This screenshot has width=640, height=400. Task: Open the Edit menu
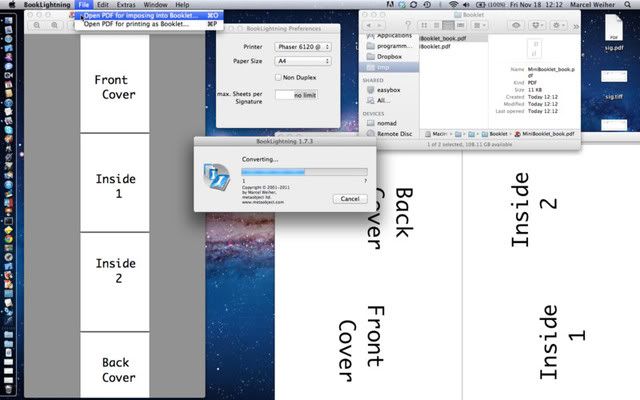(102, 5)
